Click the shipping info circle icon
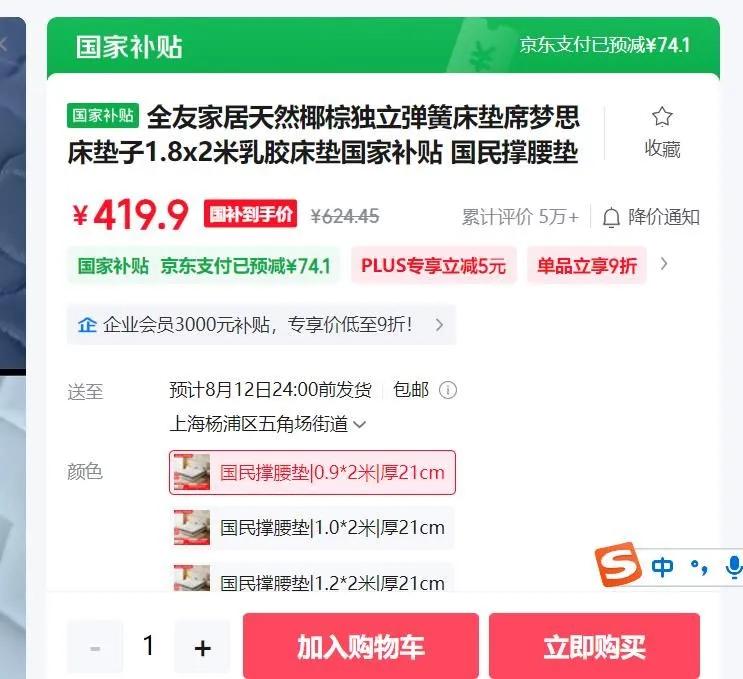743x679 pixels. tap(448, 390)
